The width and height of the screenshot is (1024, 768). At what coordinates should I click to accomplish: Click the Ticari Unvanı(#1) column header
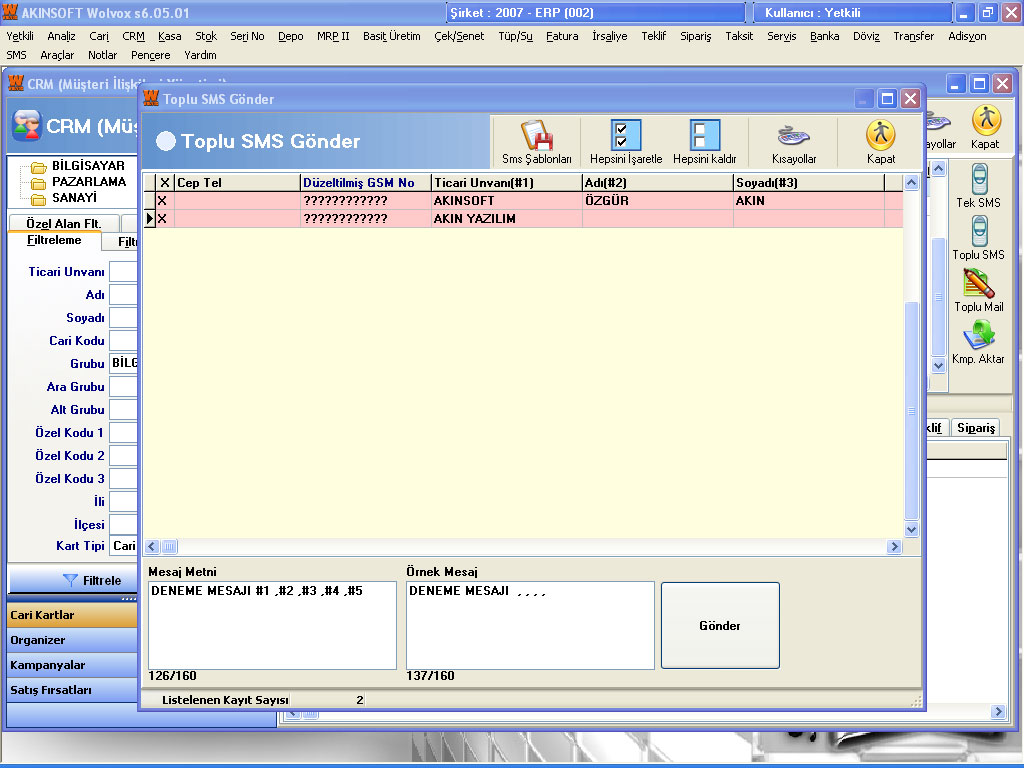pos(507,183)
